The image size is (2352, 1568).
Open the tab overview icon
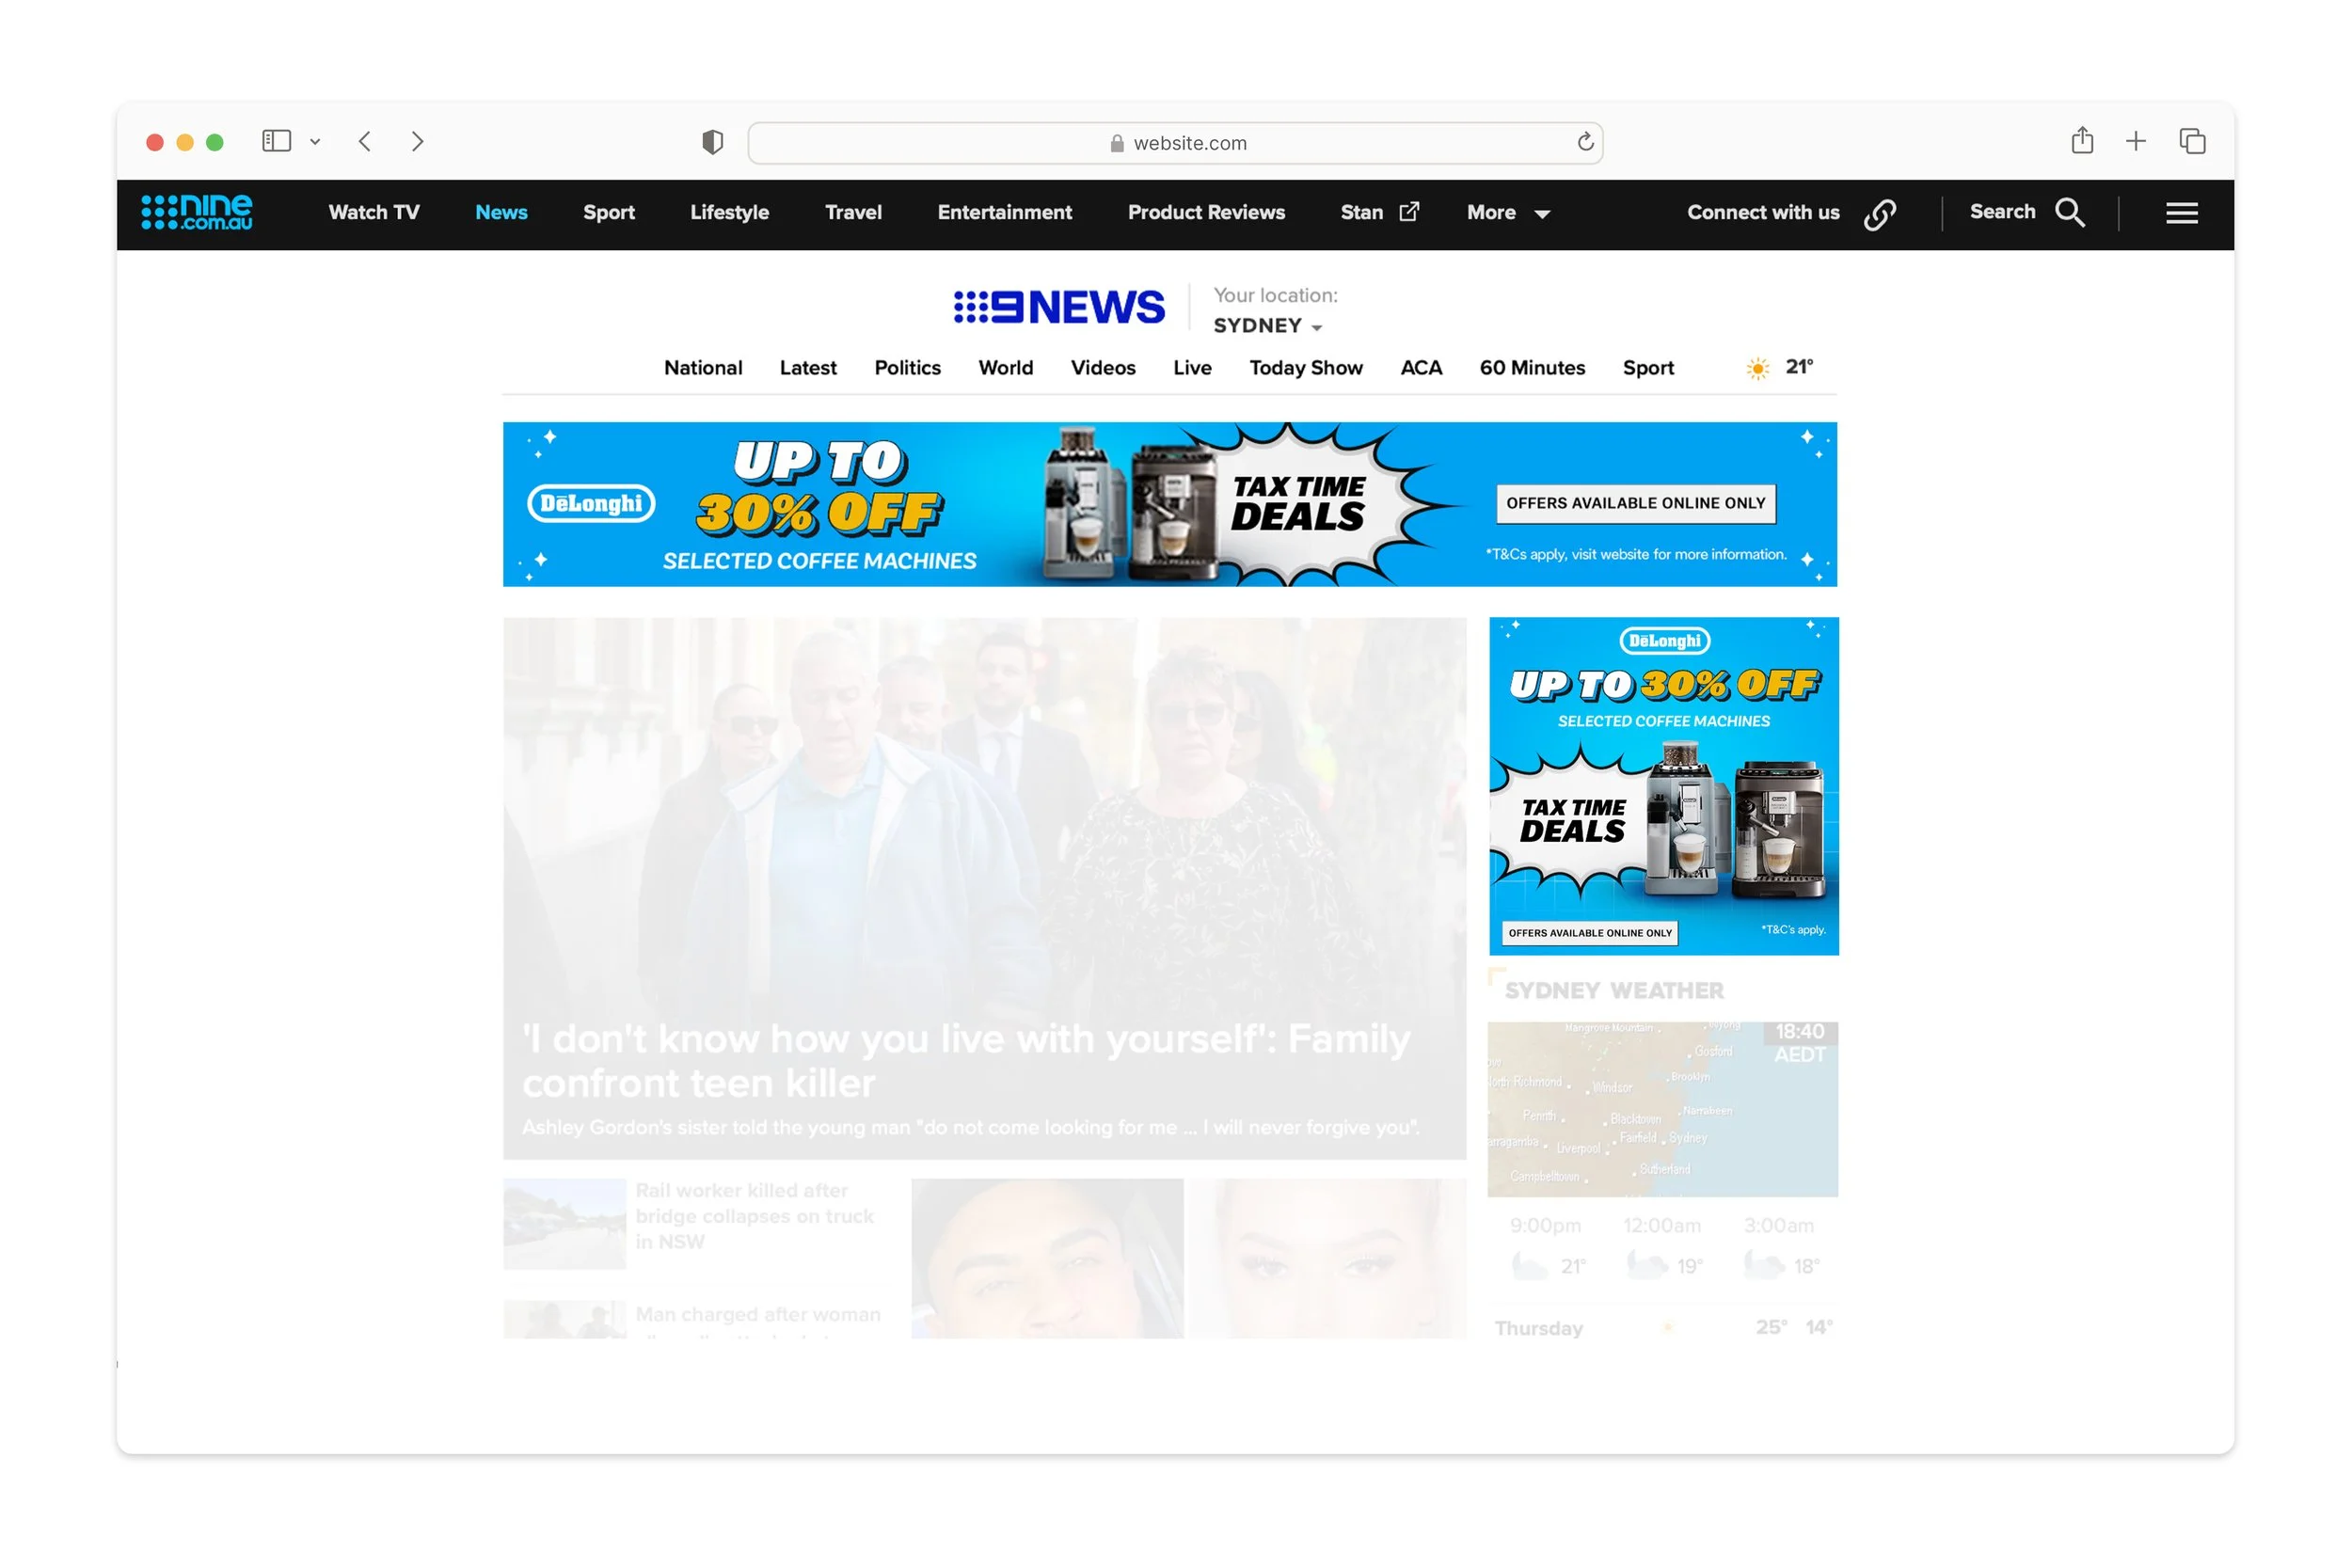2192,141
